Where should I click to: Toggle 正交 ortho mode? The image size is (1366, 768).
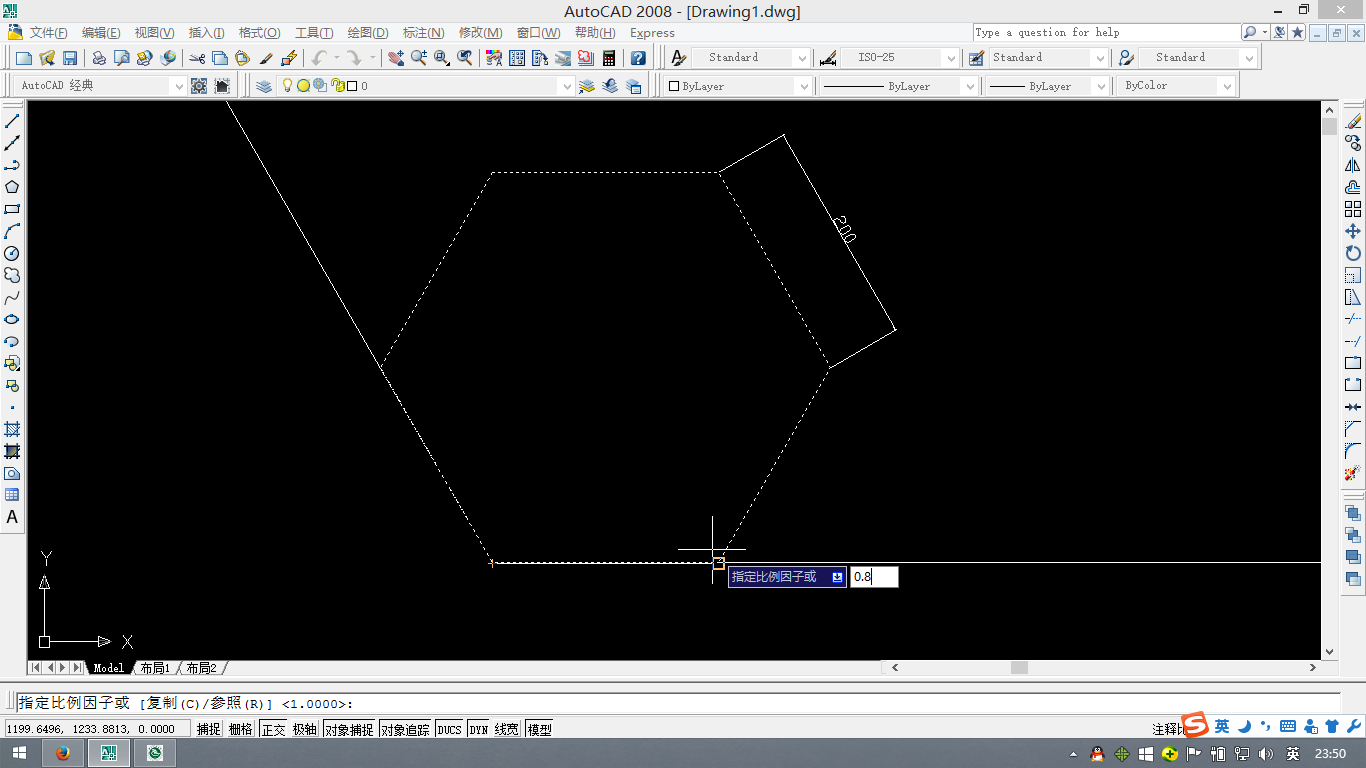(273, 729)
